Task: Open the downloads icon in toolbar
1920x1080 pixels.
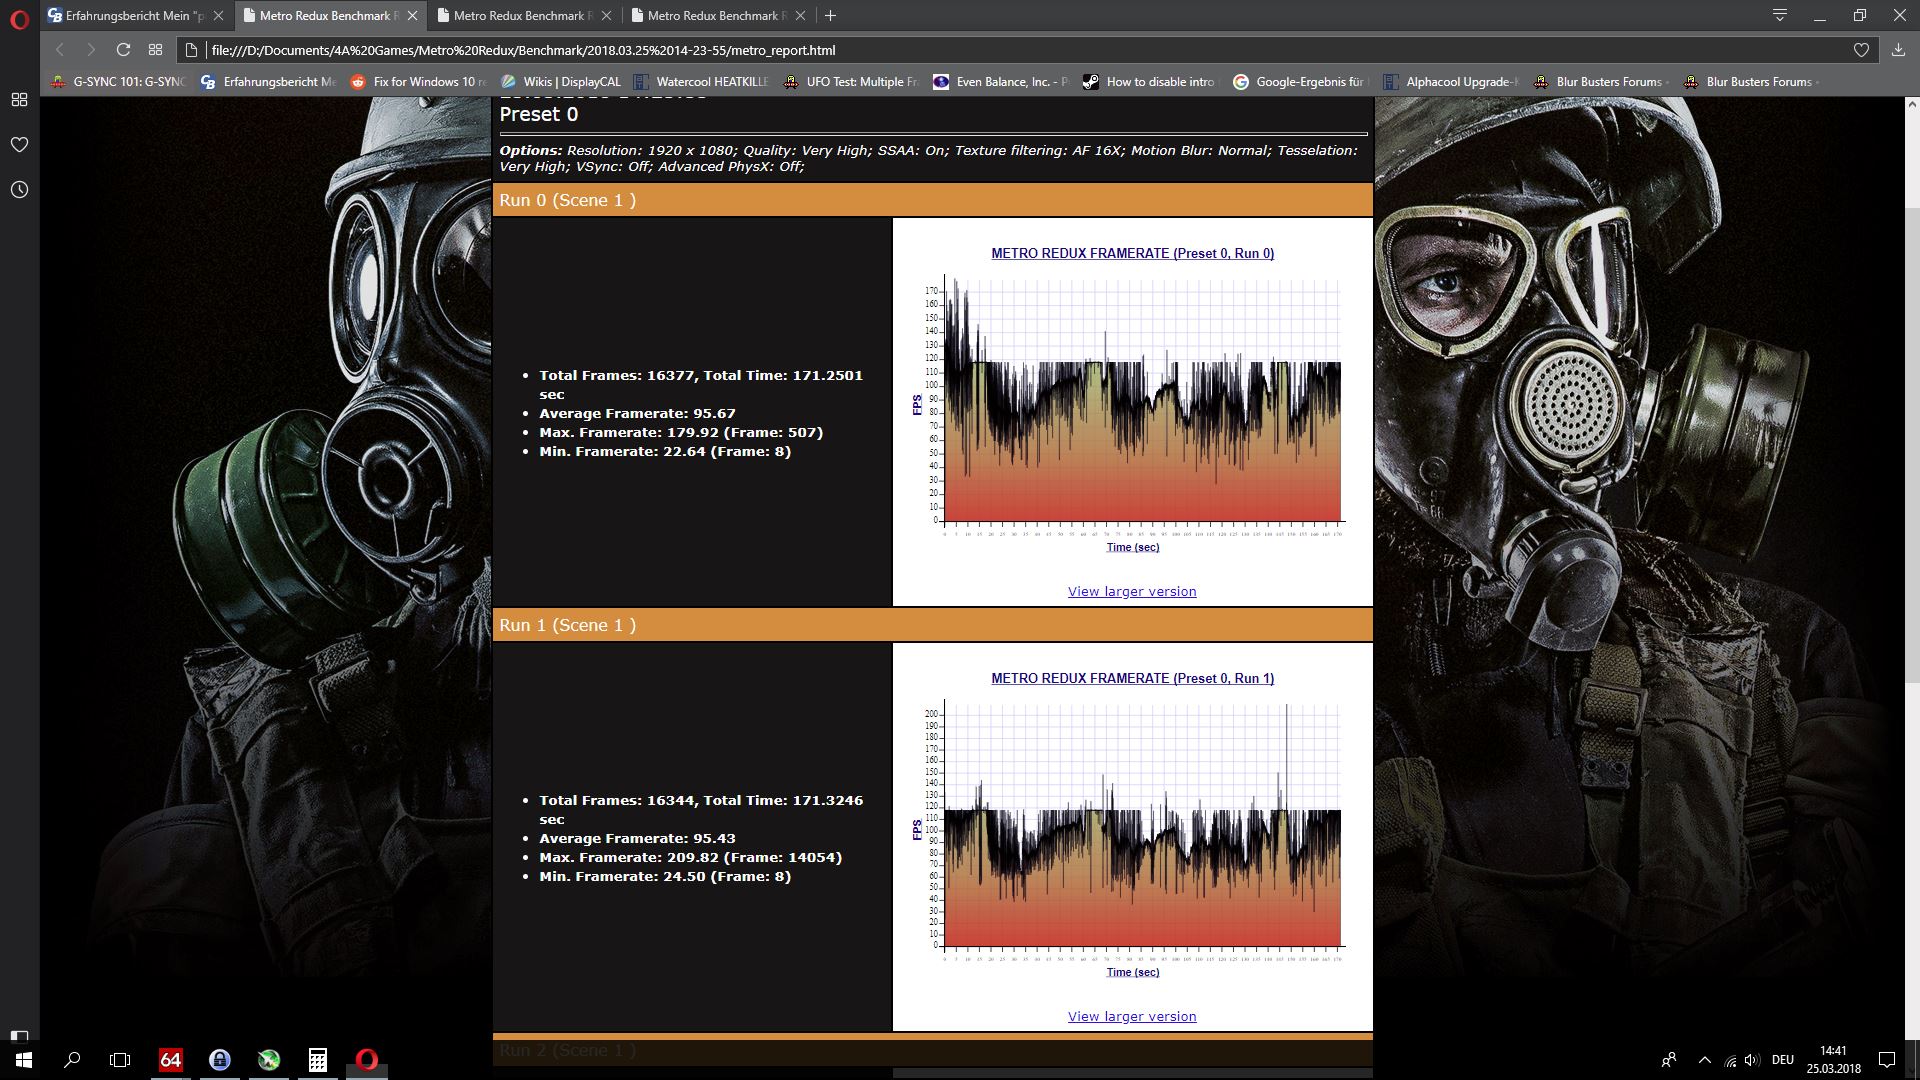Action: (1898, 50)
